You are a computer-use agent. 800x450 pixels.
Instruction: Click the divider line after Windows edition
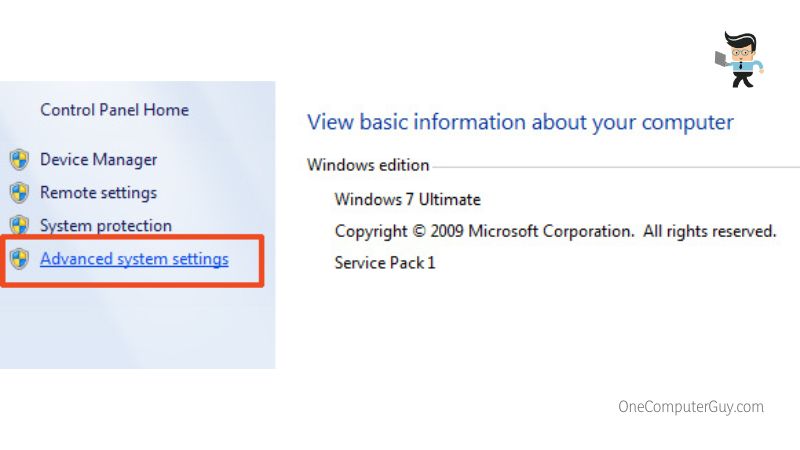click(616, 167)
